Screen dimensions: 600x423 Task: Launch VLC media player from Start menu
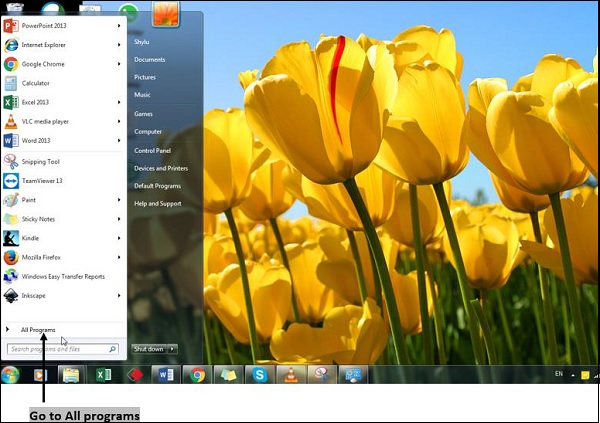click(43, 121)
